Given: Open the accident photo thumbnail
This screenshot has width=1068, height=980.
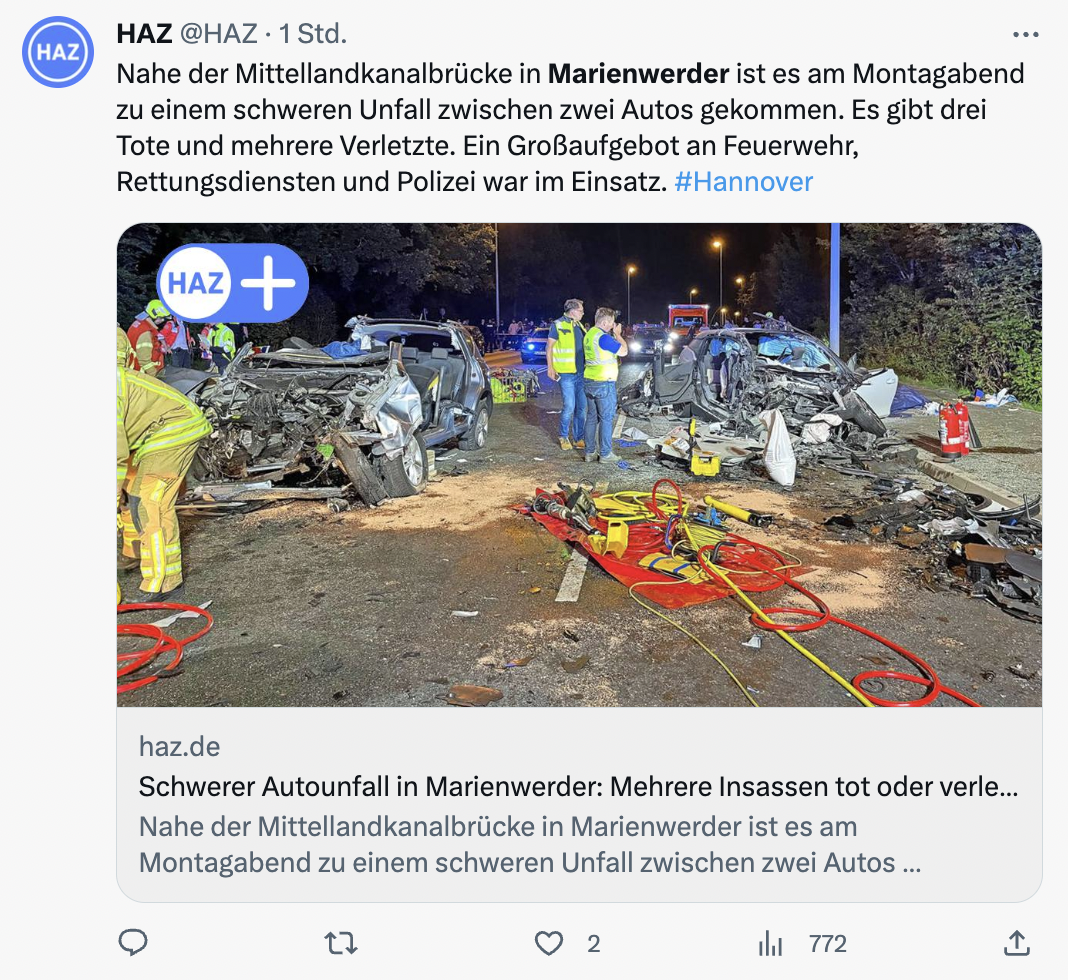Looking at the screenshot, I should [579, 464].
